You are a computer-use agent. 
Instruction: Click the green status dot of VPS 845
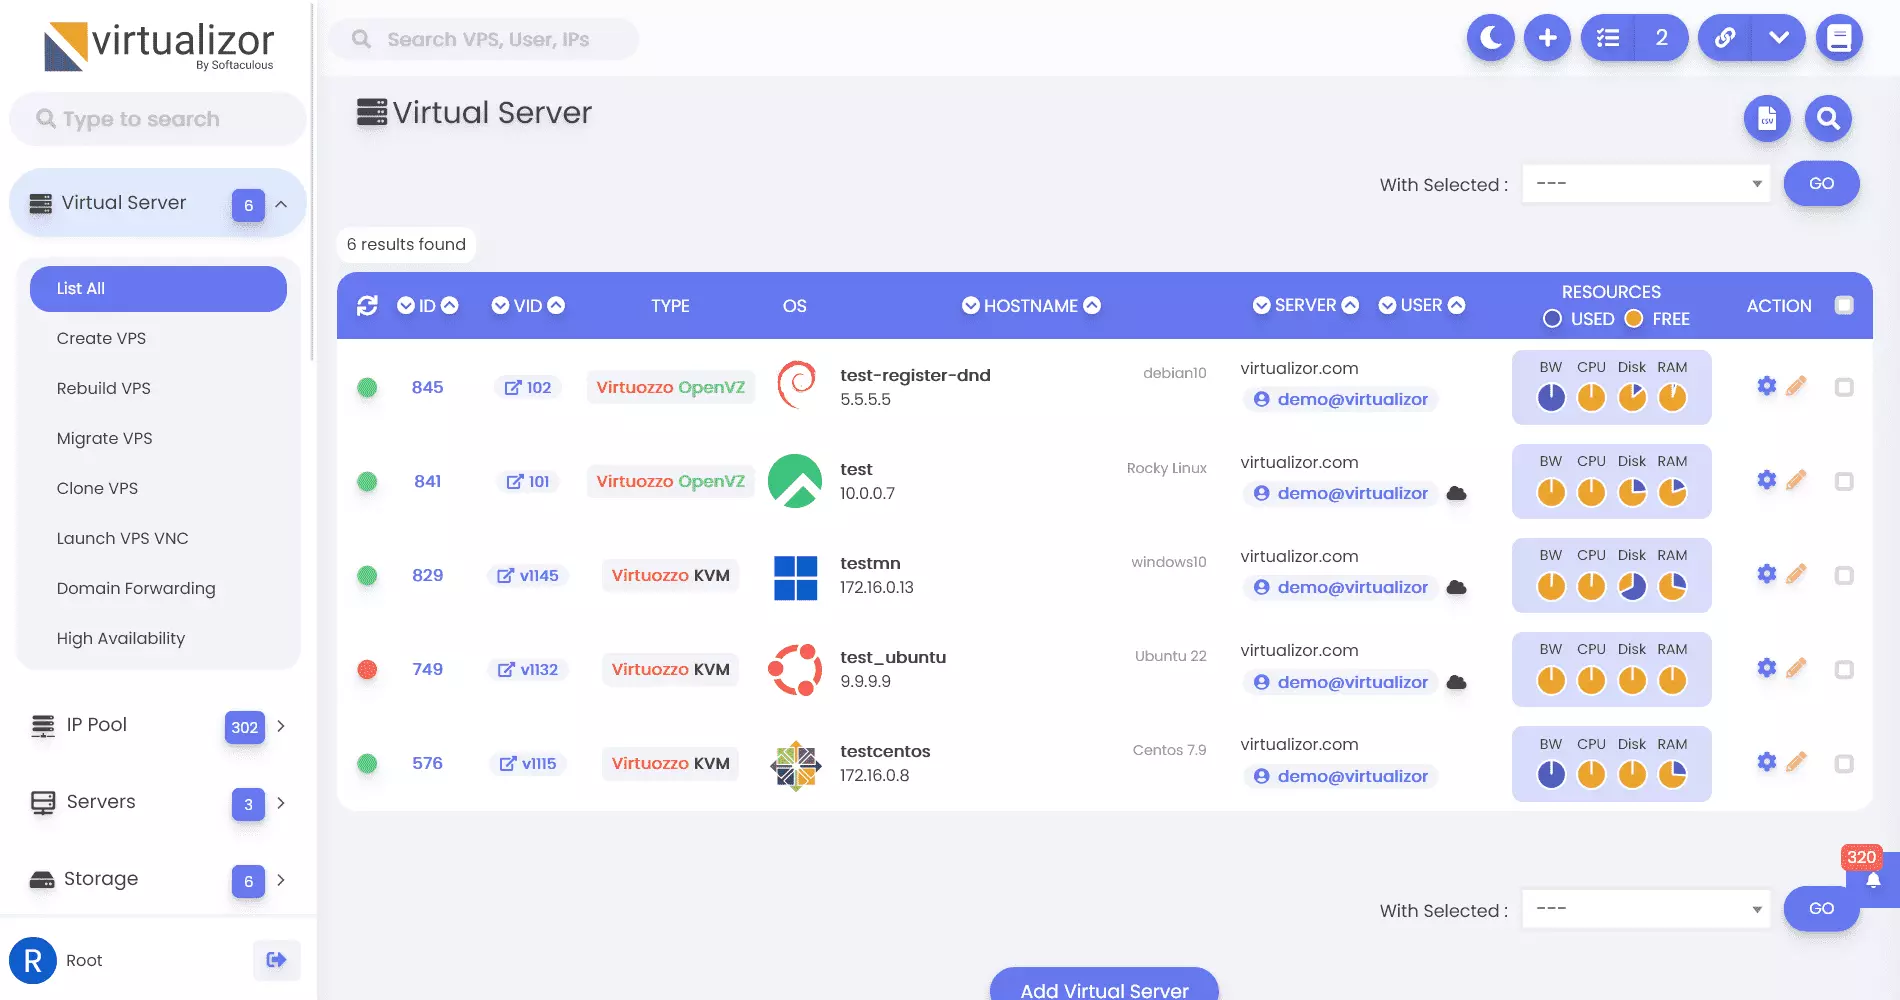coord(367,387)
